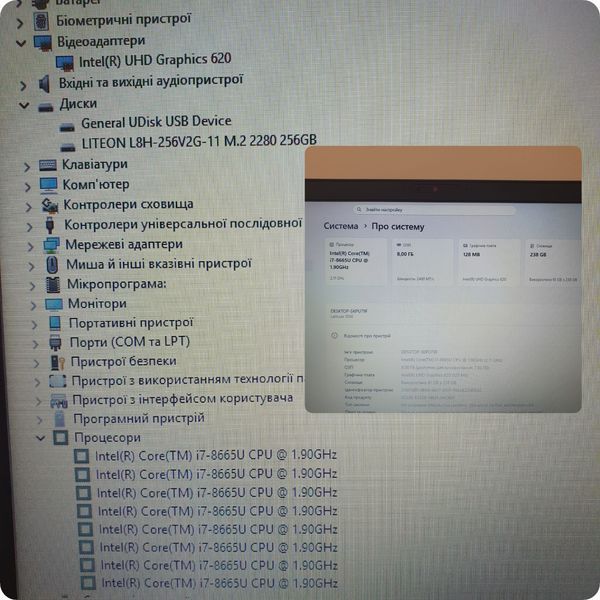Screen dimensions: 600x600
Task: Select the topmost Intel(R) Core(TM) i7-8665U processor entry
Action: [x=216, y=455]
